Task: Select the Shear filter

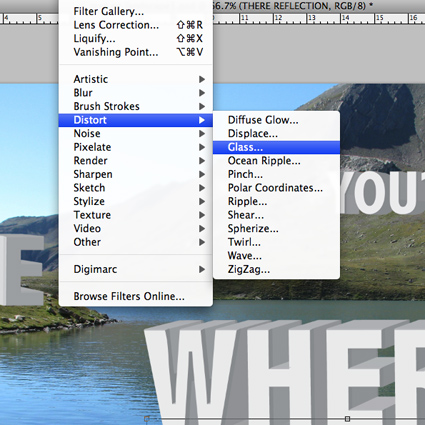Action: tap(276, 215)
